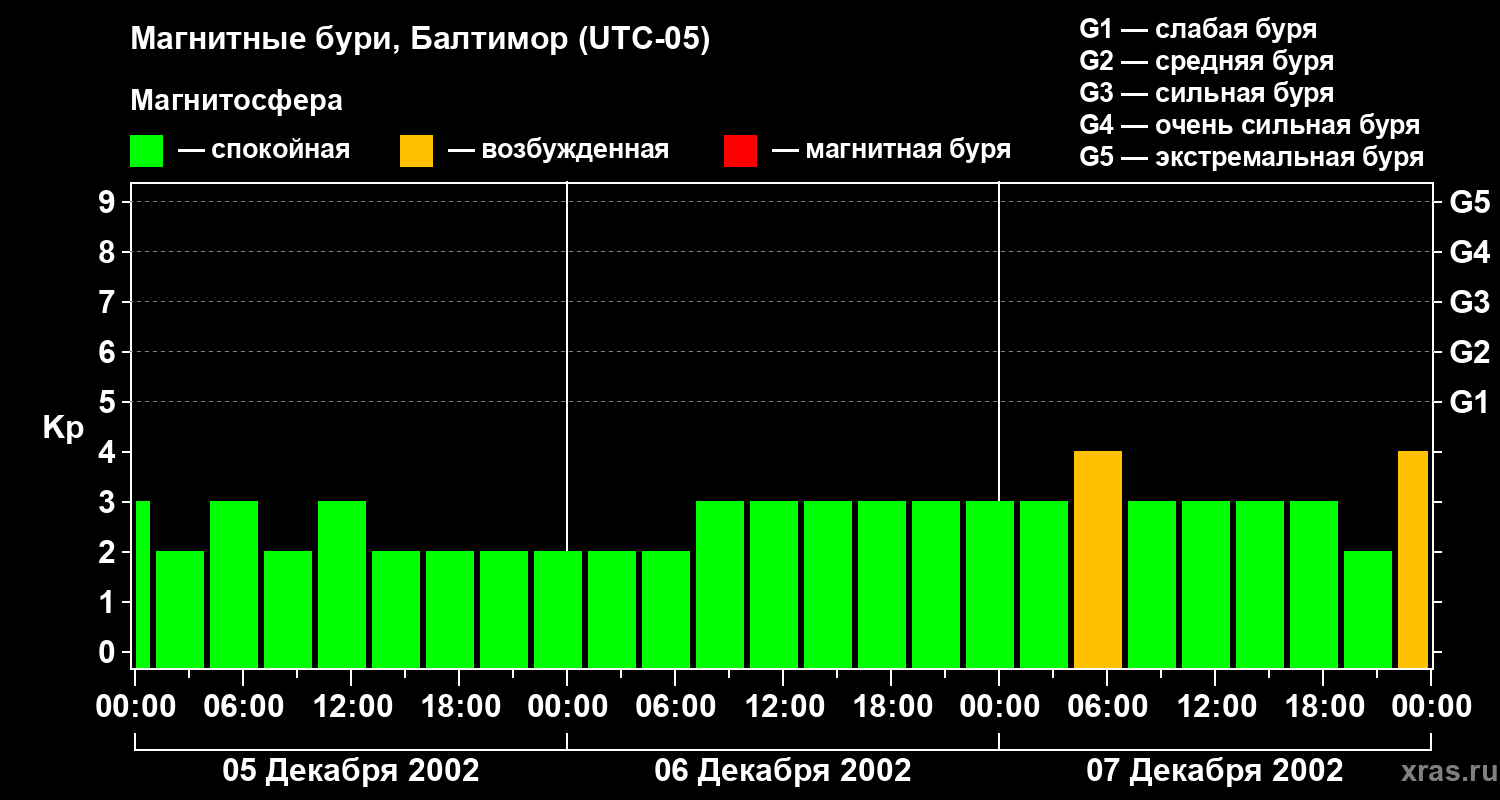Select the line G3 — сильная буря

coord(1207,93)
